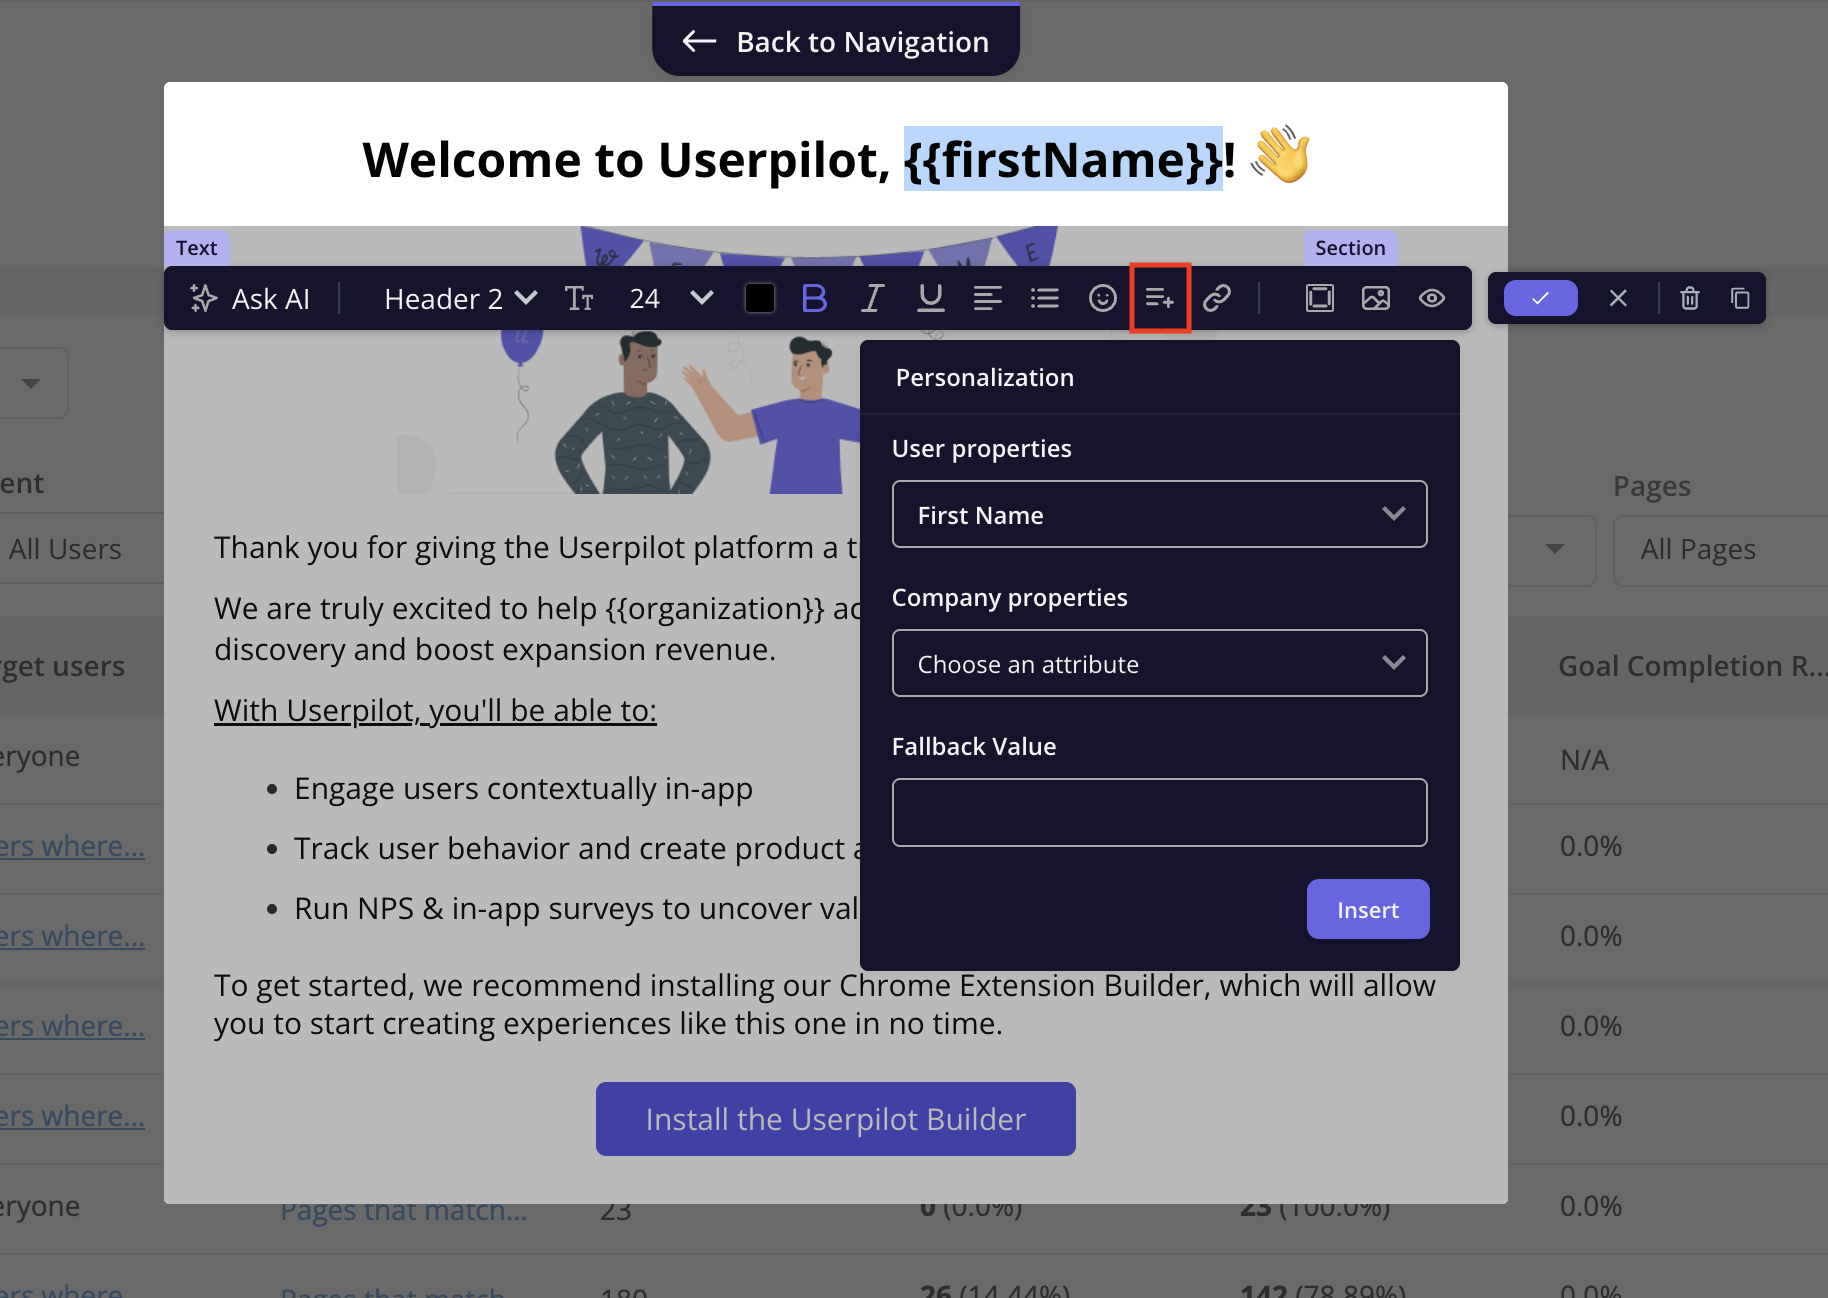This screenshot has width=1828, height=1298.
Task: Open the emoji picker
Action: coord(1102,298)
